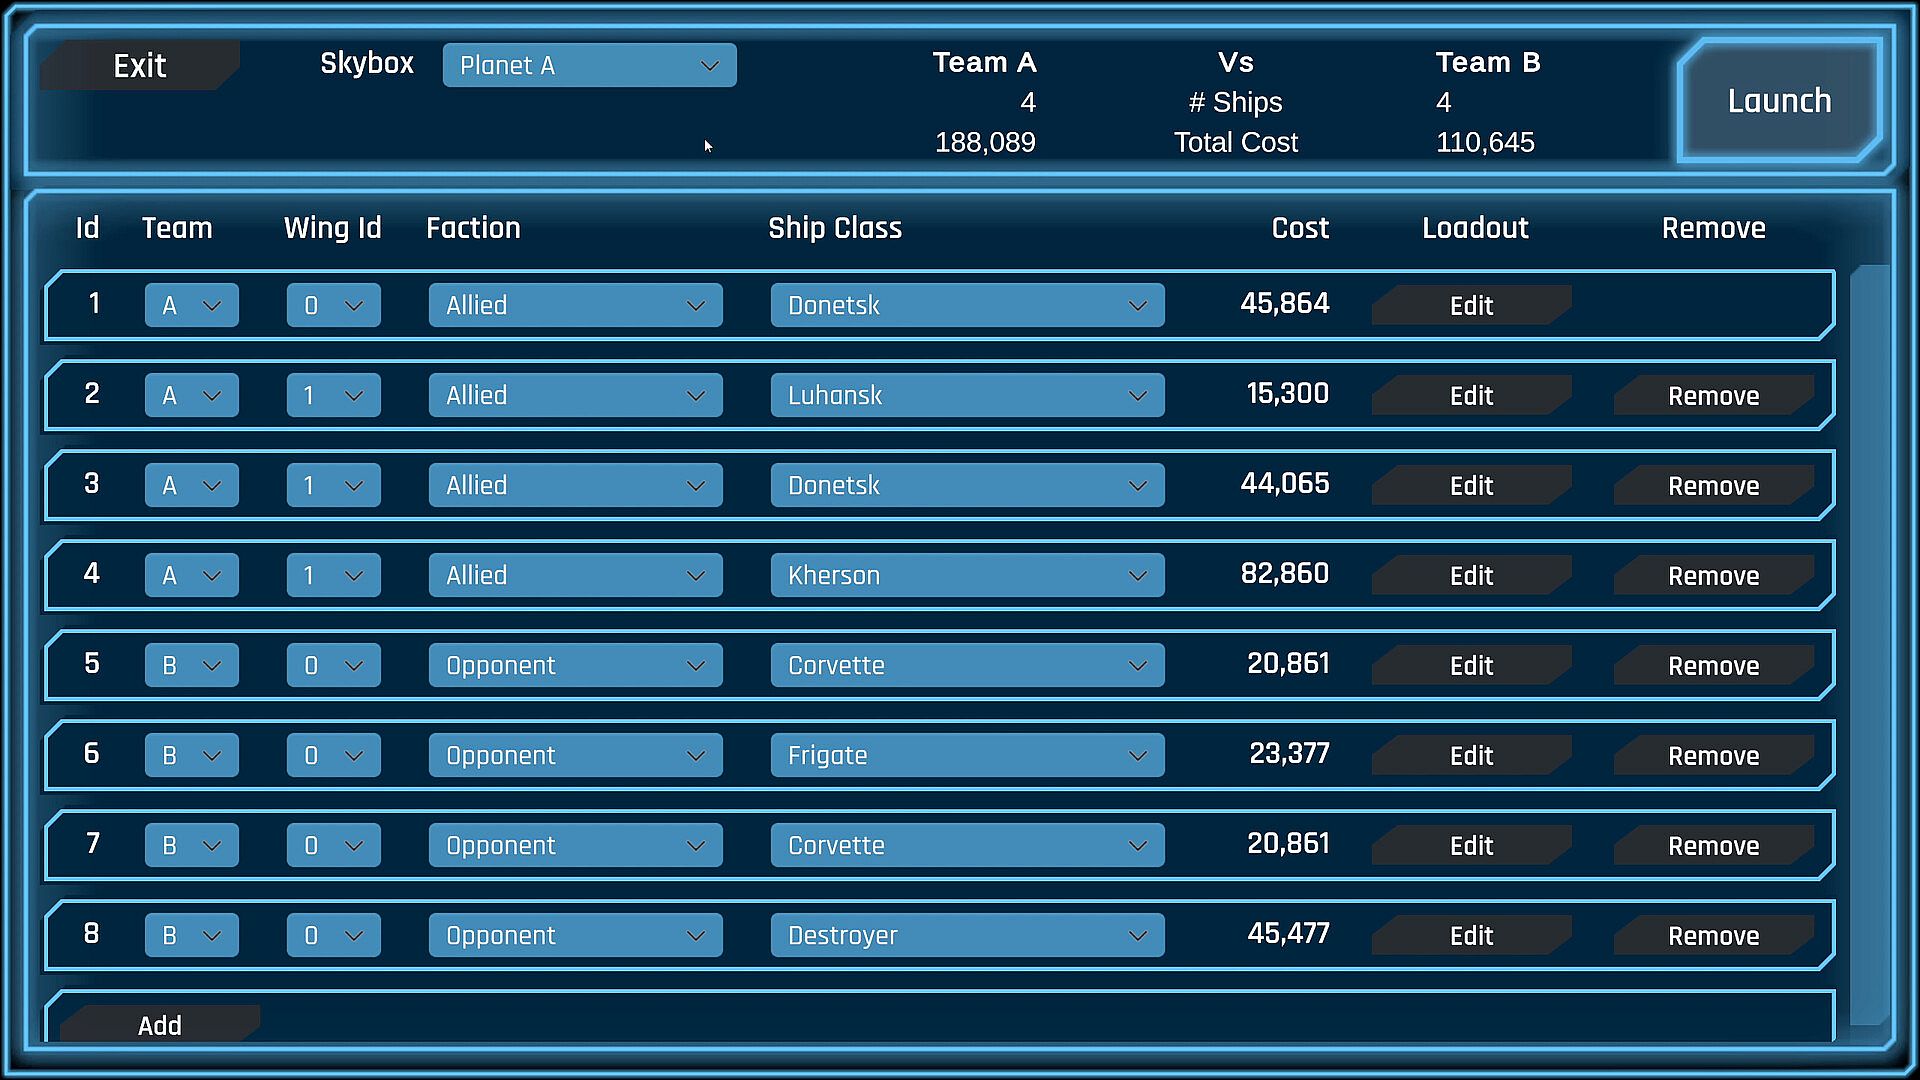Click the Launch button
Viewport: 1920px width, 1080px height.
point(1778,101)
